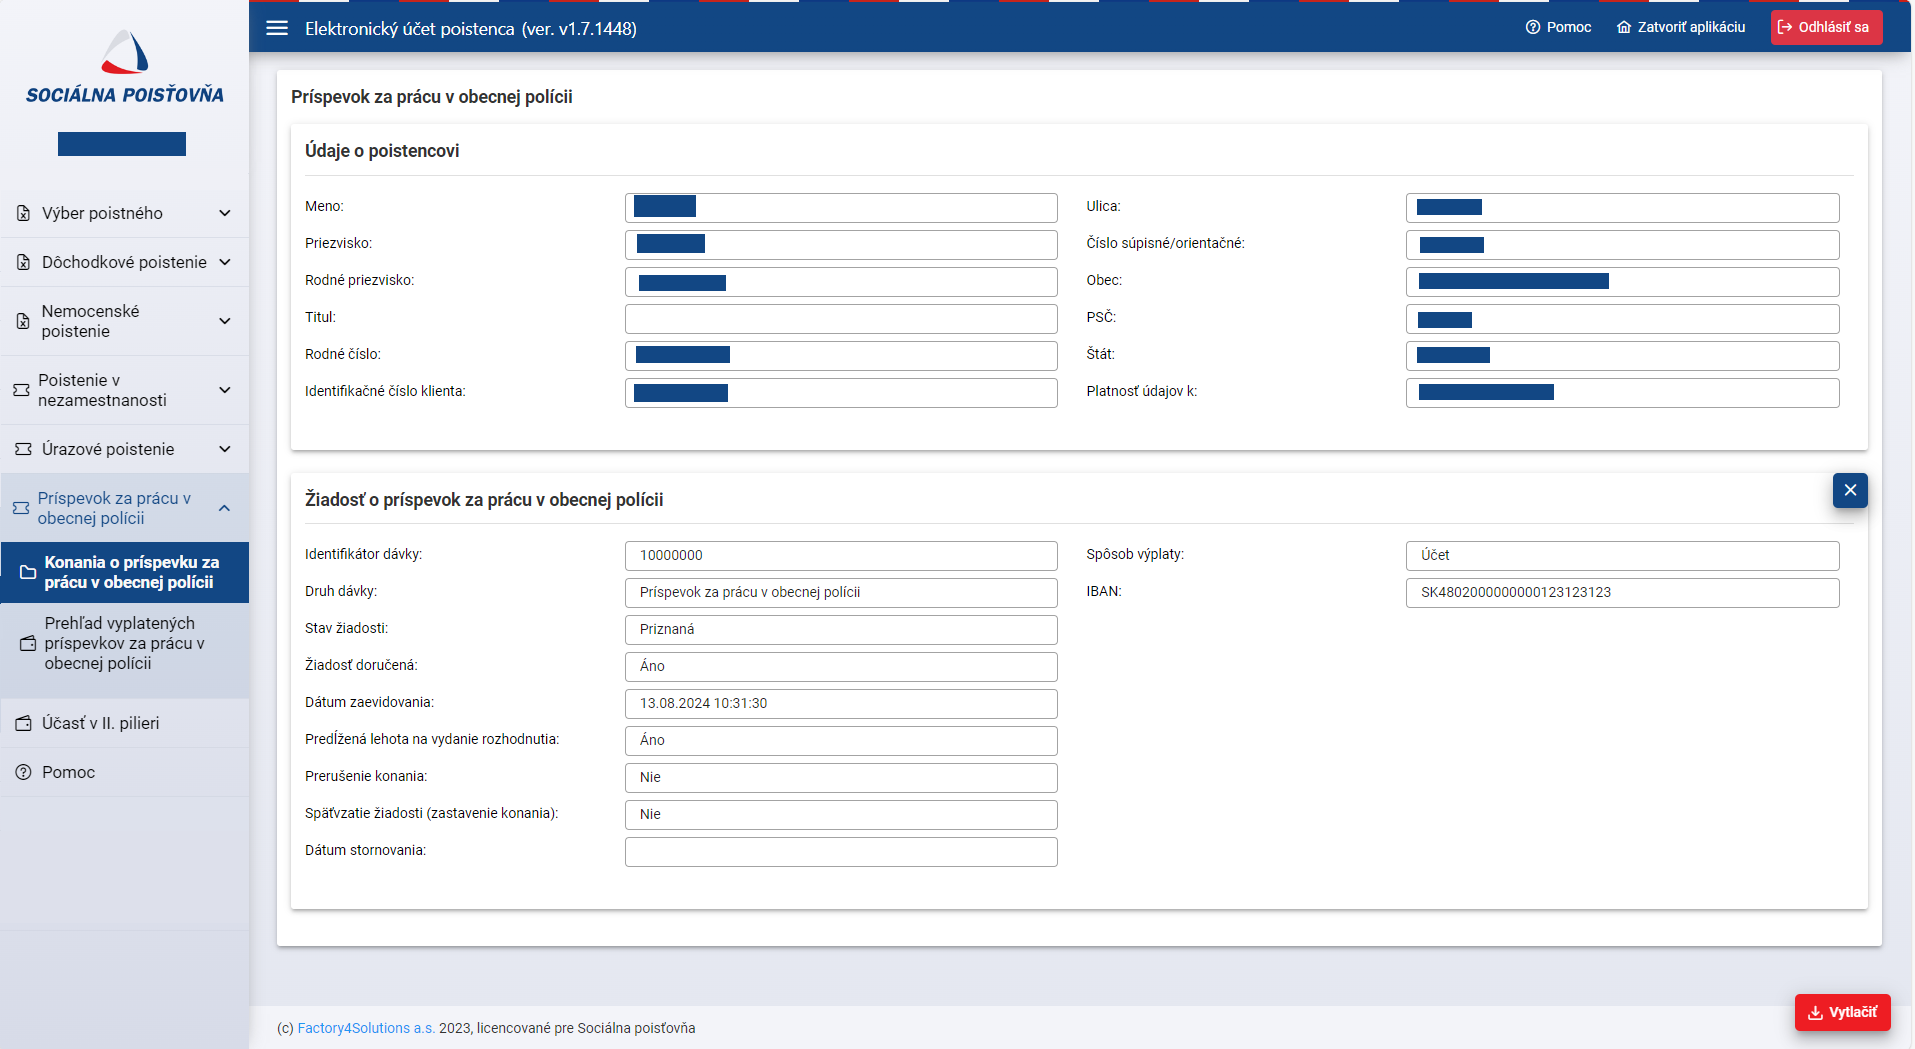Click the sidebar Pomoc question mark icon

point(23,772)
